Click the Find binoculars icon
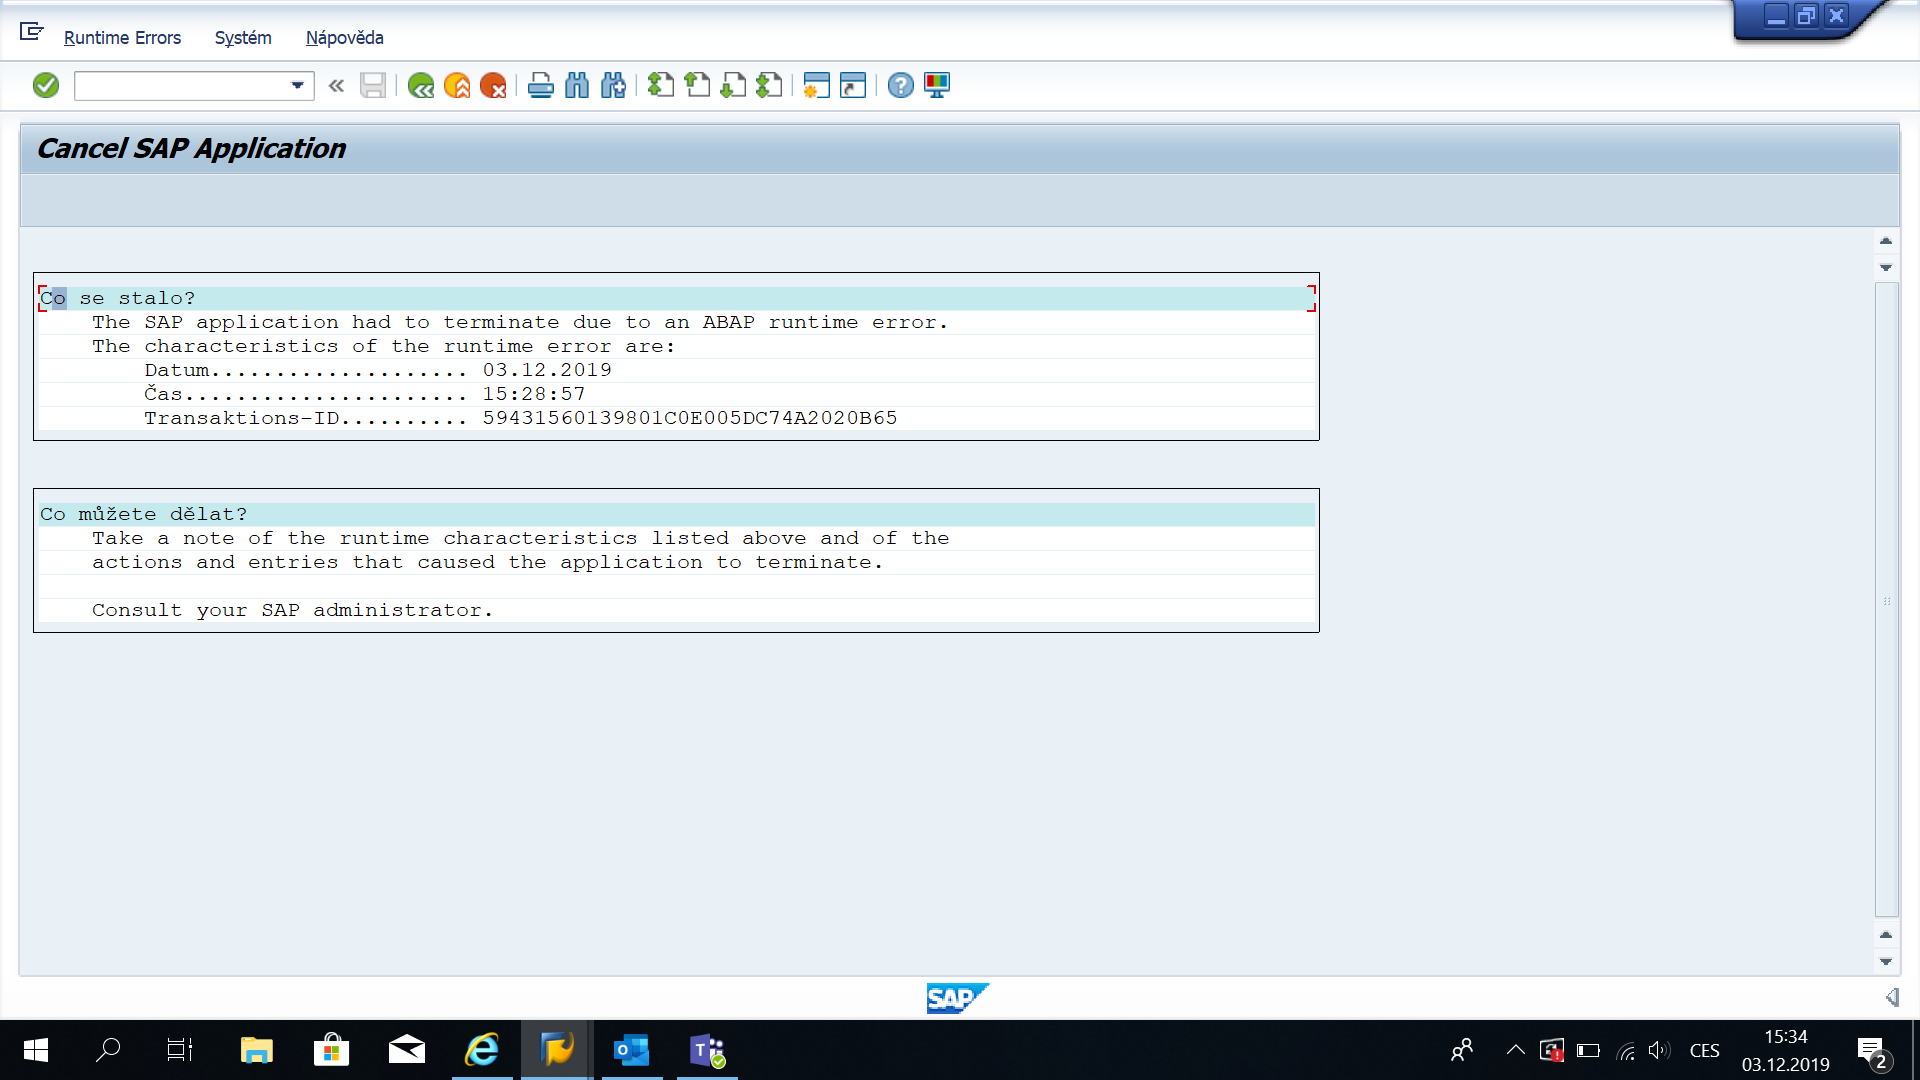 click(577, 86)
